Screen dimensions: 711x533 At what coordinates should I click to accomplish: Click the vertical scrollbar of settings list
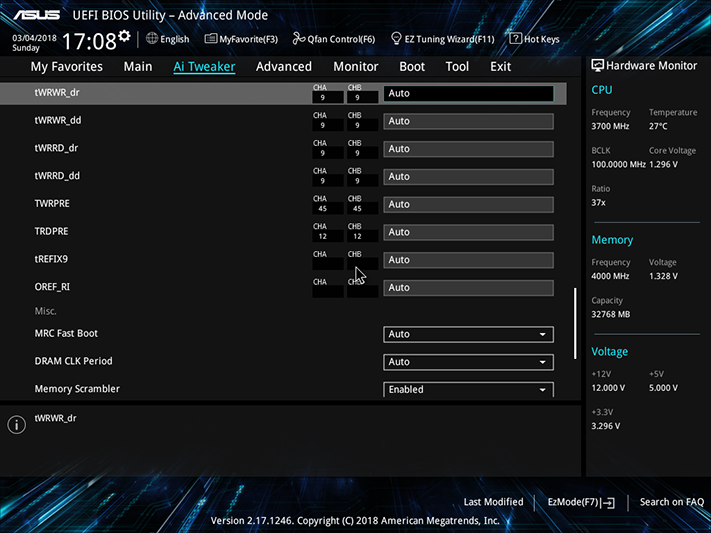coord(575,323)
